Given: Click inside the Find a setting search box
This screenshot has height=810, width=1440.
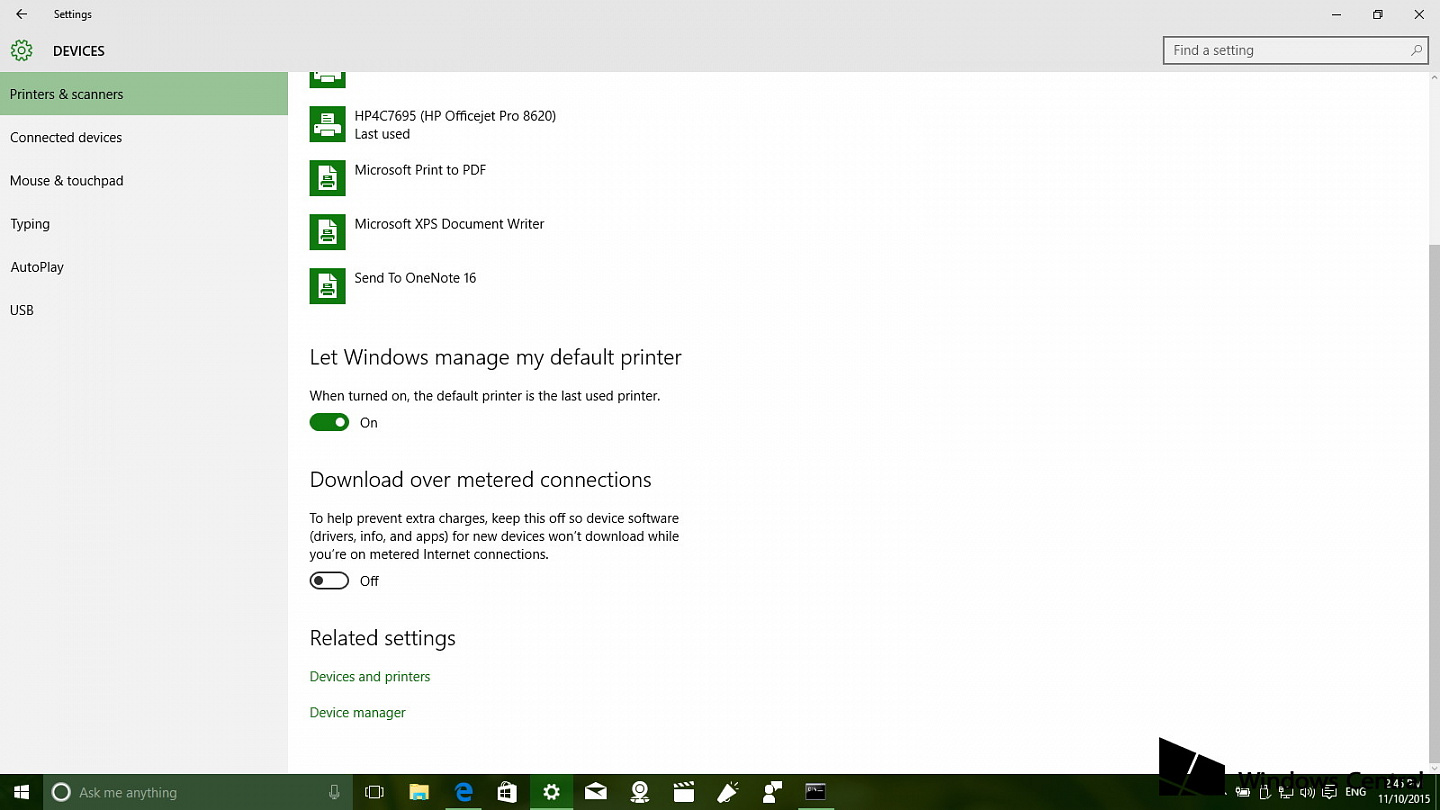Looking at the screenshot, I should 1295,50.
